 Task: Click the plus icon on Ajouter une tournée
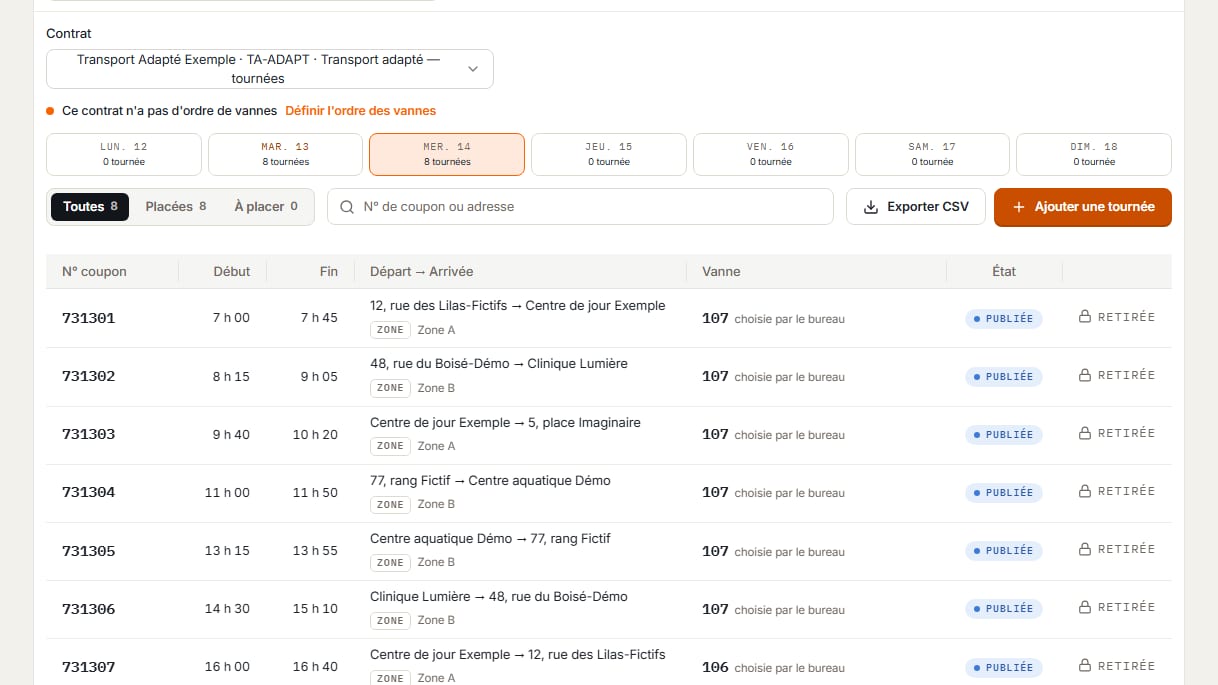click(1019, 207)
